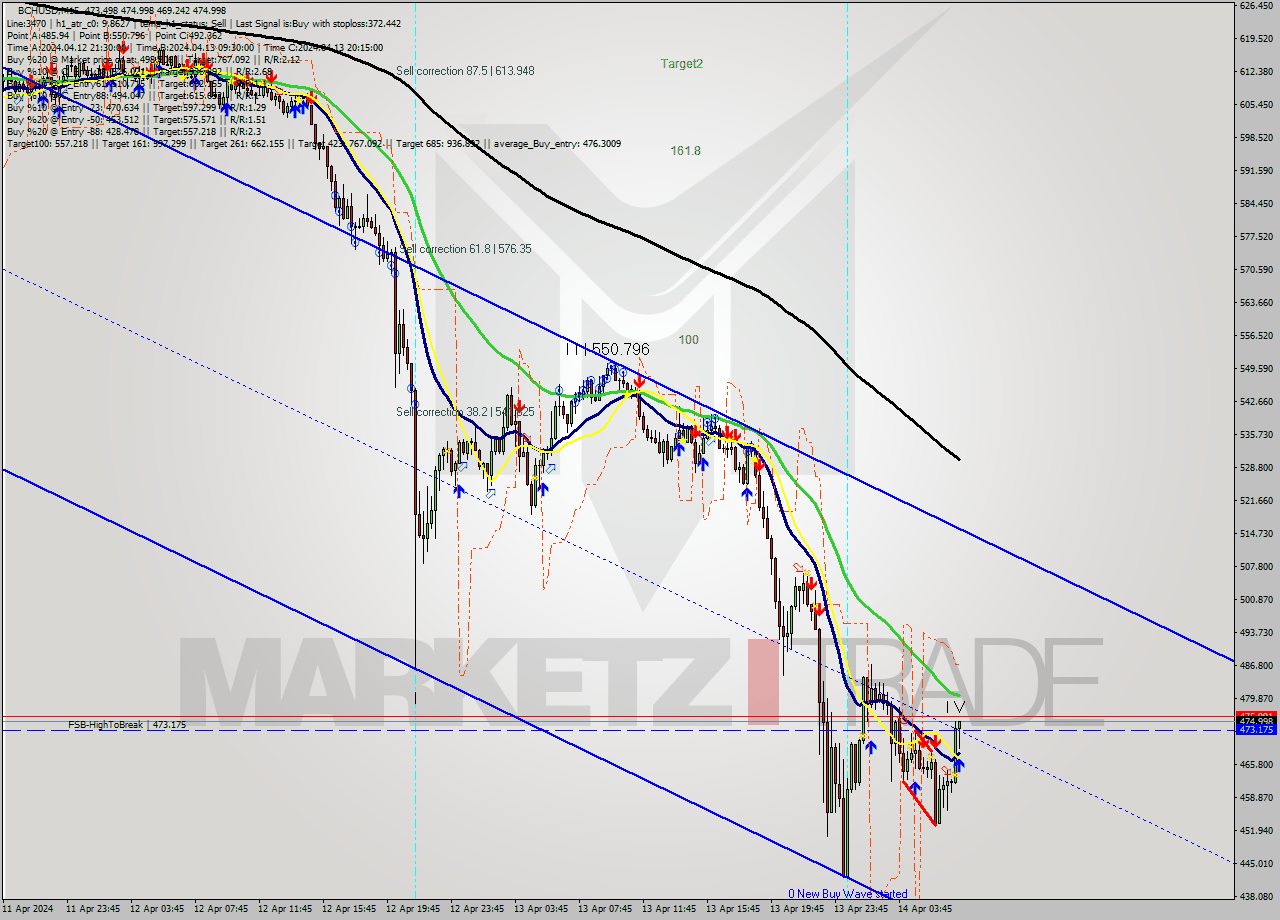
Task: Click the '161.8' Fibonacci level label
Action: [685, 151]
